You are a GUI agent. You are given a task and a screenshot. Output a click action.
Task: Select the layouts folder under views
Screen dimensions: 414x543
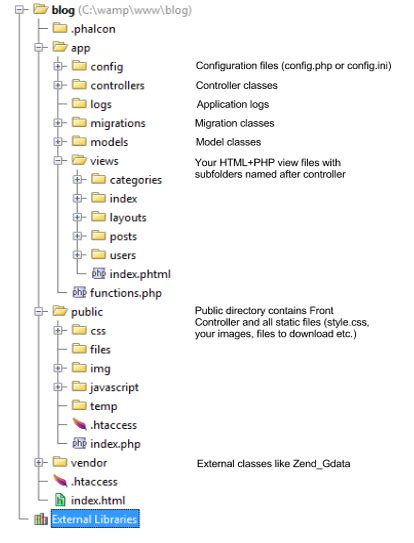(x=128, y=217)
